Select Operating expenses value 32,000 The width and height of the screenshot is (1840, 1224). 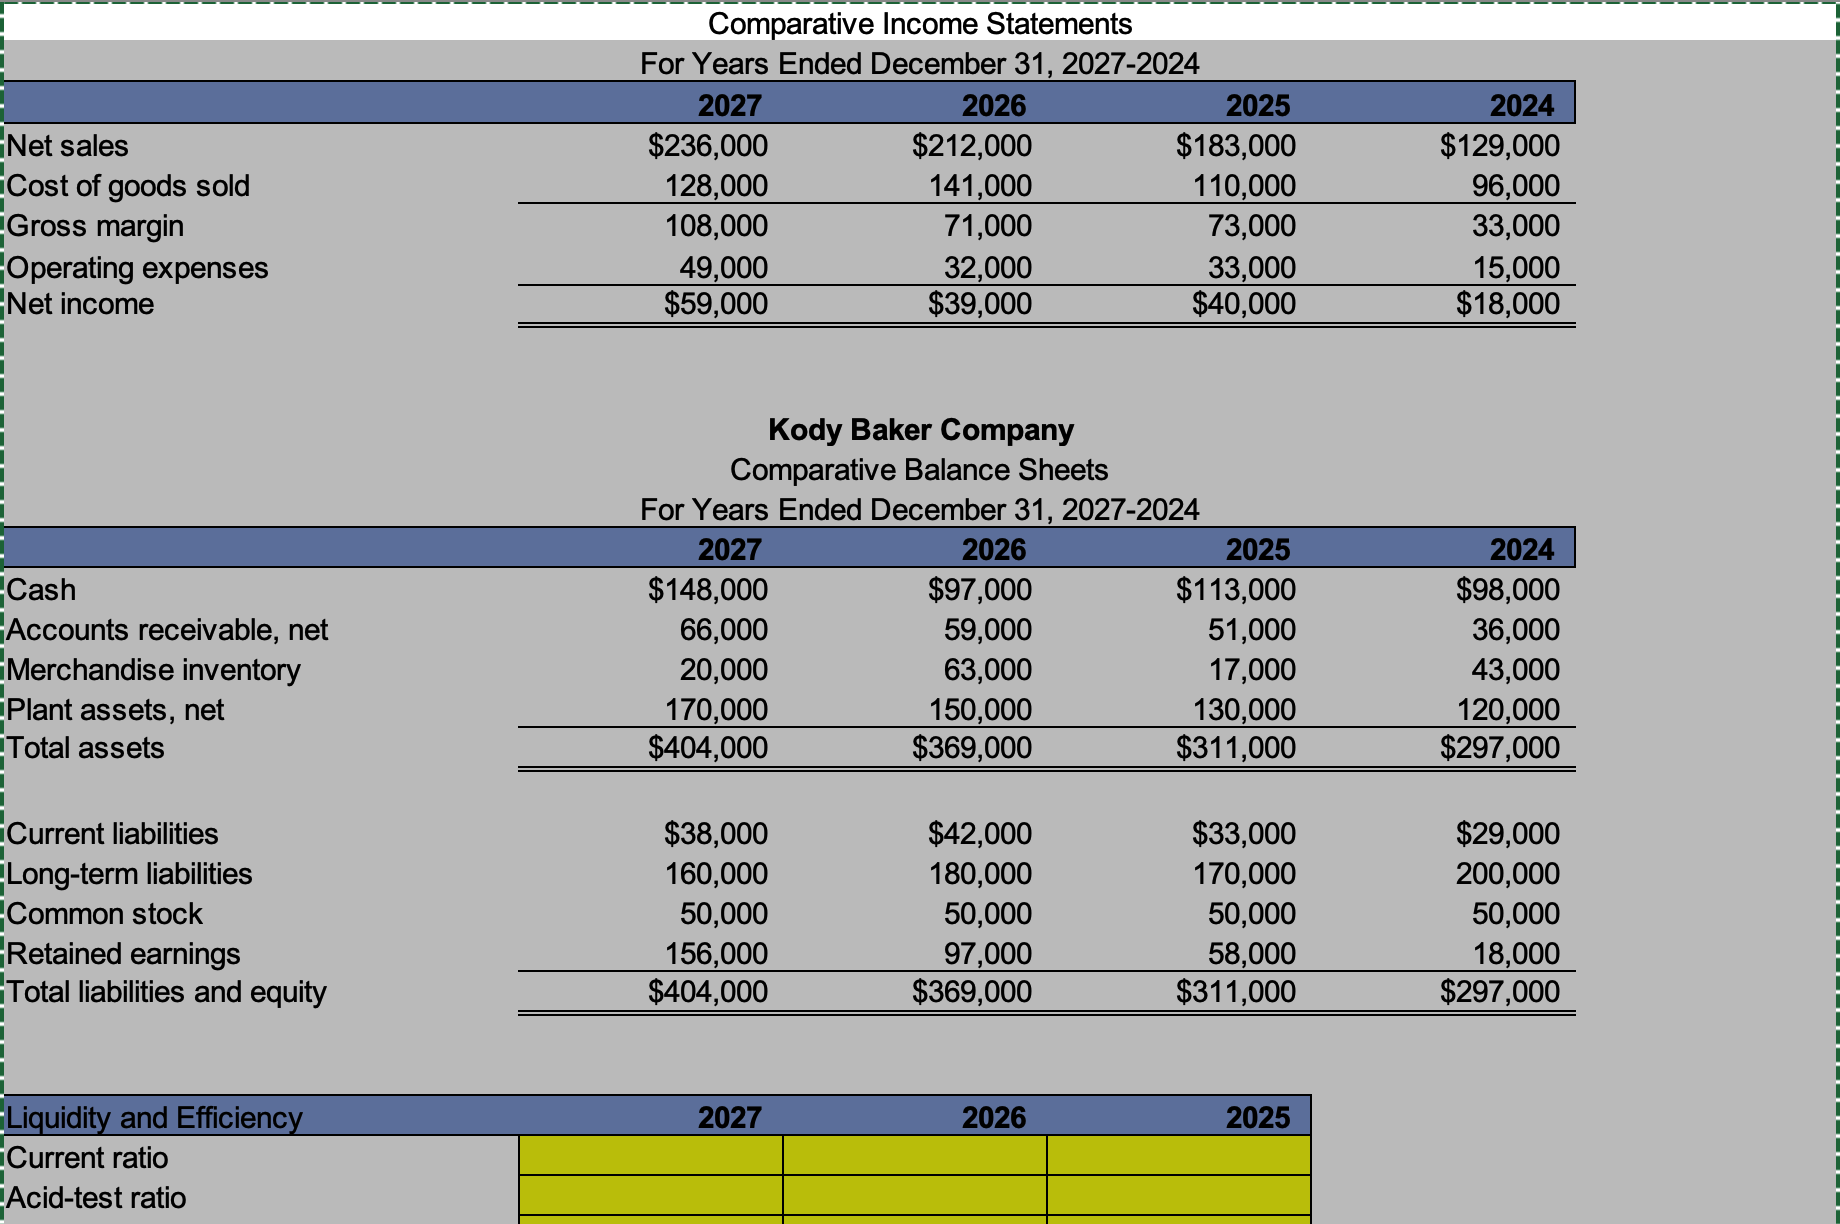tap(988, 268)
